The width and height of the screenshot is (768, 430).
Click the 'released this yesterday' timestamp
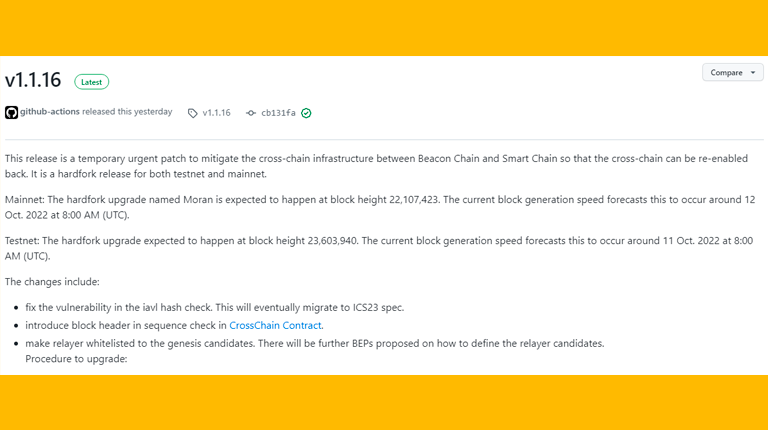point(127,112)
